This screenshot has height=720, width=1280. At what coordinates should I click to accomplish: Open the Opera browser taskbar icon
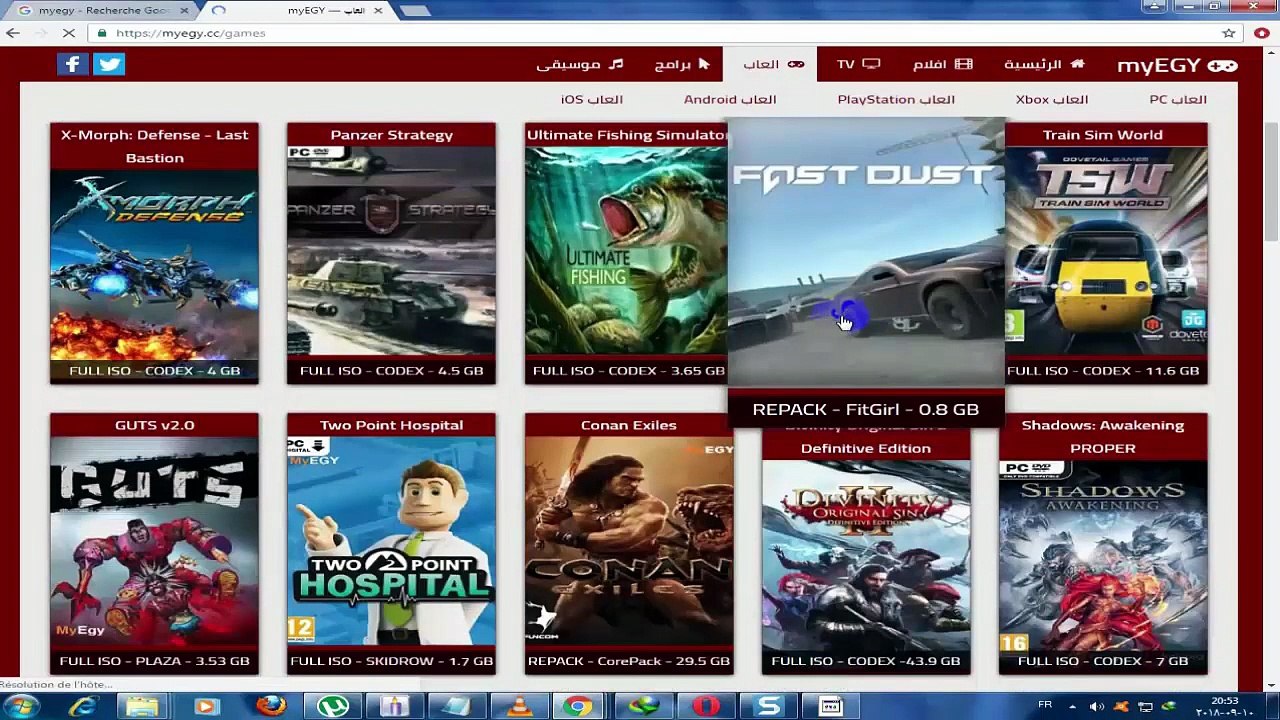pos(706,706)
